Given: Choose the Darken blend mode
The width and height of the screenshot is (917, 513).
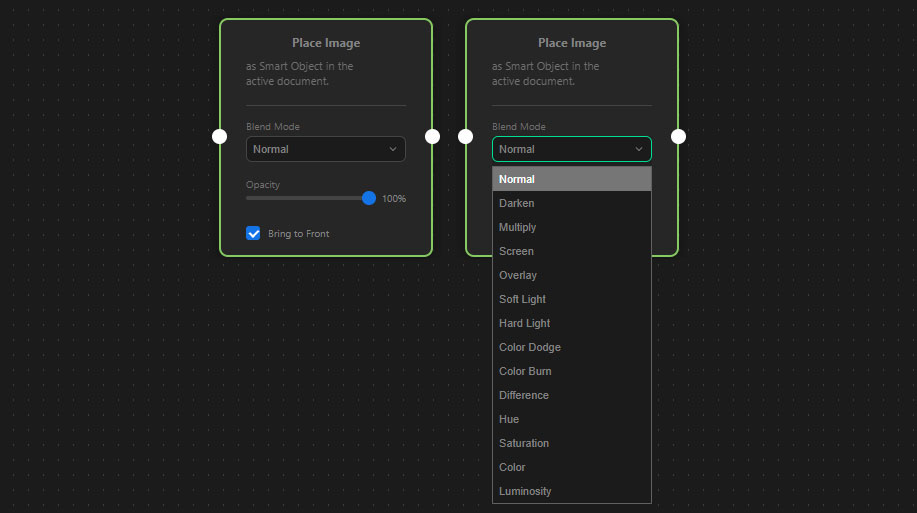Looking at the screenshot, I should tap(571, 203).
